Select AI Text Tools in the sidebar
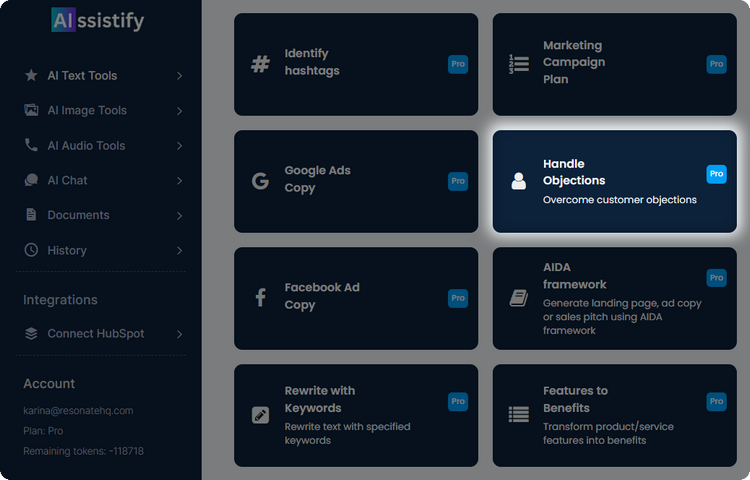 point(82,76)
